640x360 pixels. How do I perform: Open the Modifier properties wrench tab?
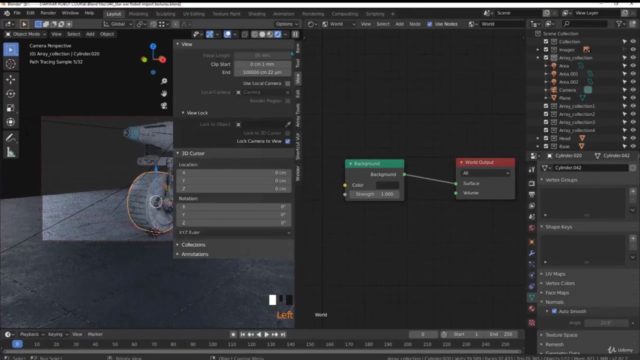click(531, 253)
